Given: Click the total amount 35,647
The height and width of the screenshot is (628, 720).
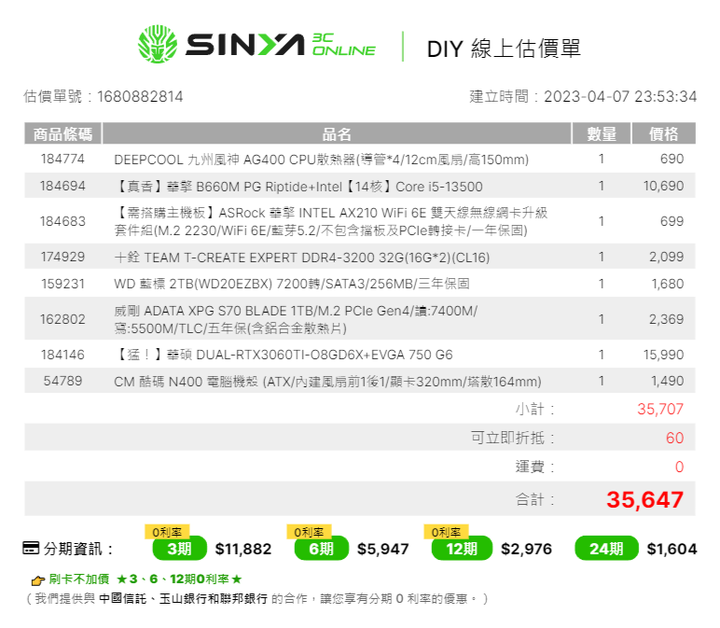Looking at the screenshot, I should pos(645,499).
